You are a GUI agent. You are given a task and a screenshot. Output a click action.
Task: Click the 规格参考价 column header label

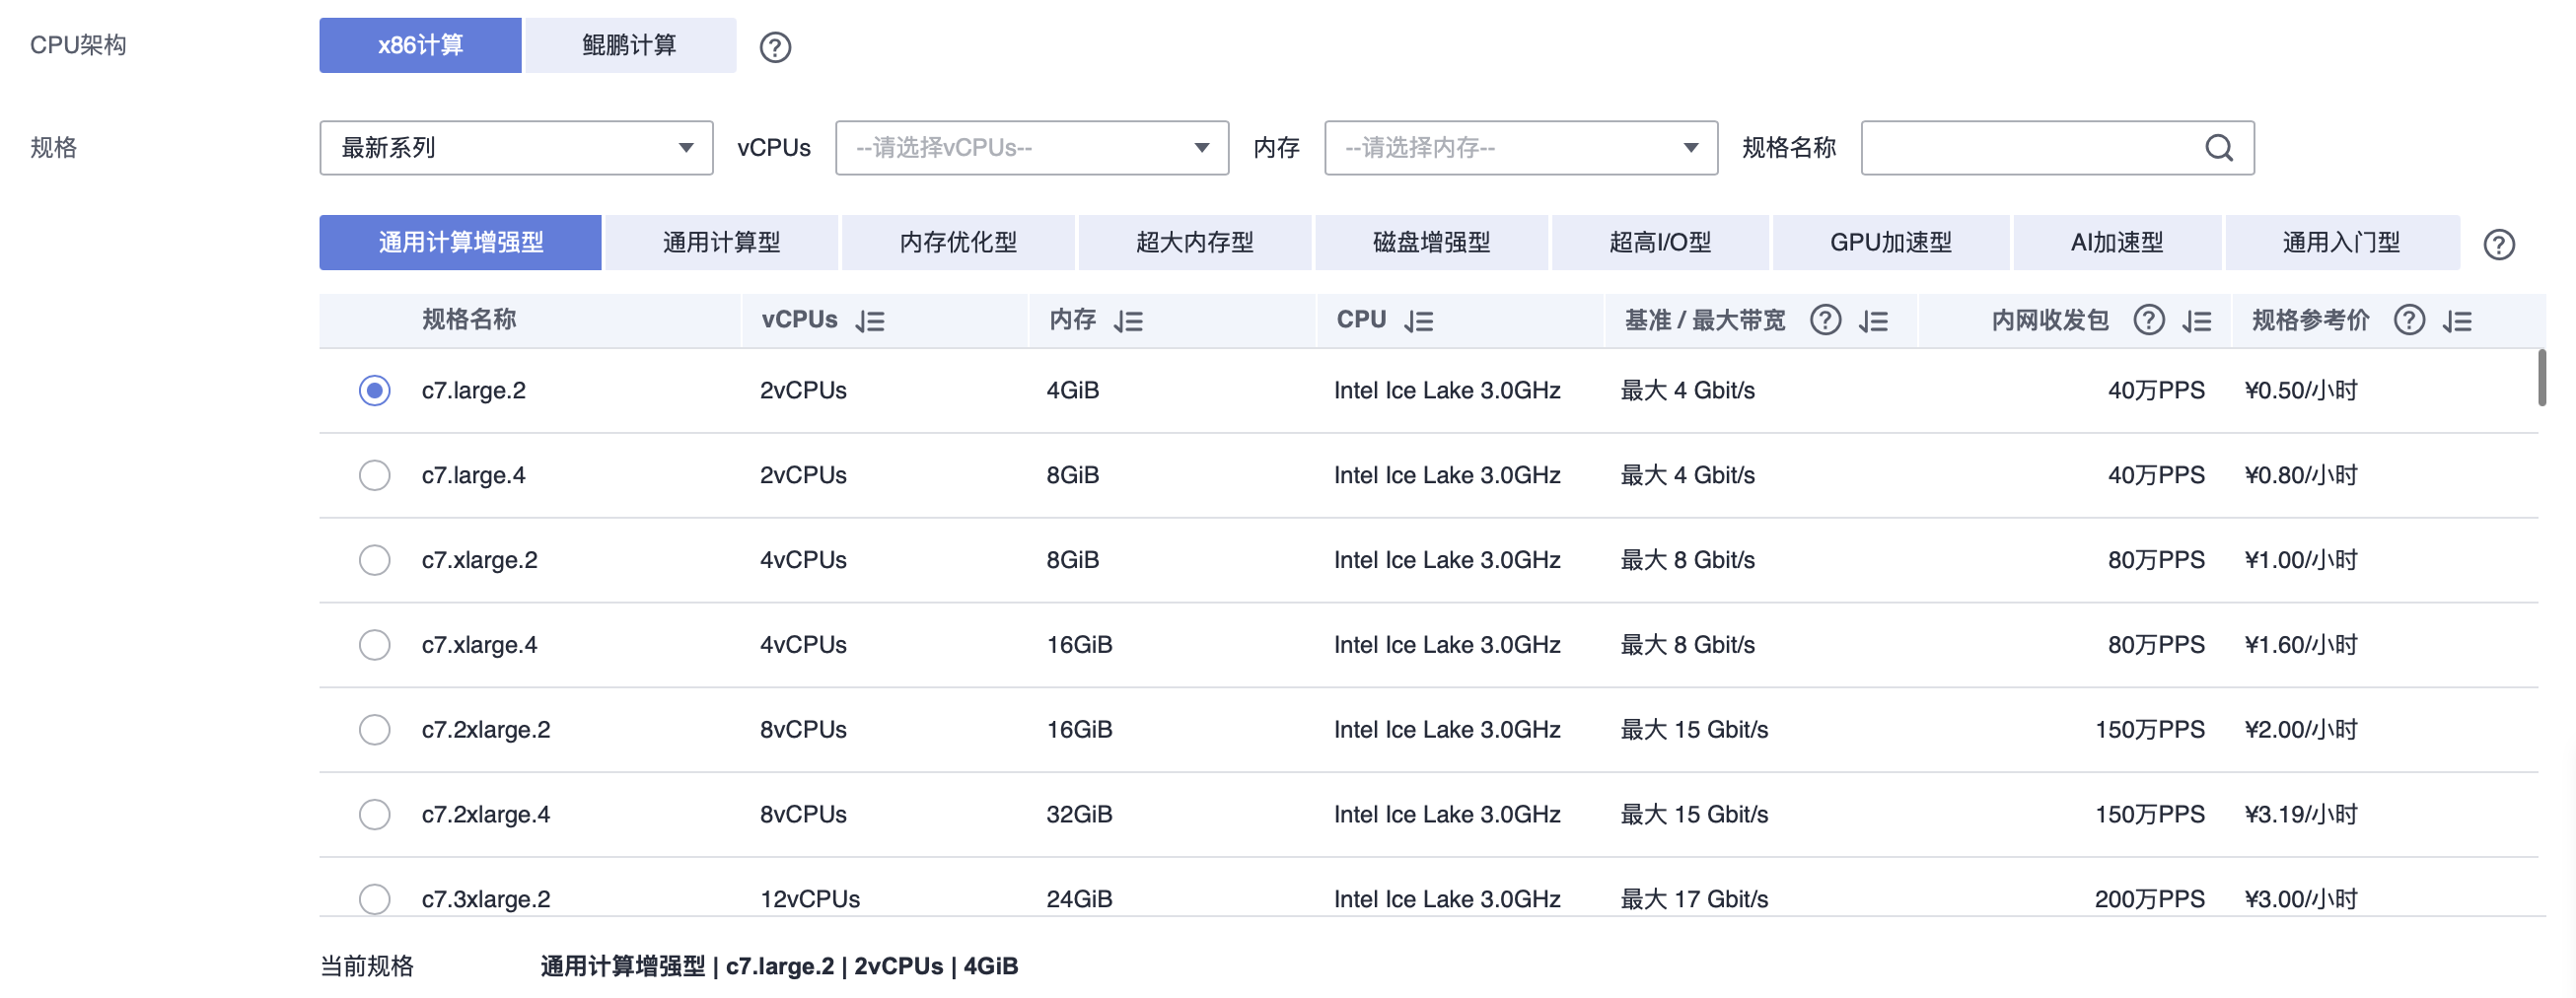[2310, 320]
